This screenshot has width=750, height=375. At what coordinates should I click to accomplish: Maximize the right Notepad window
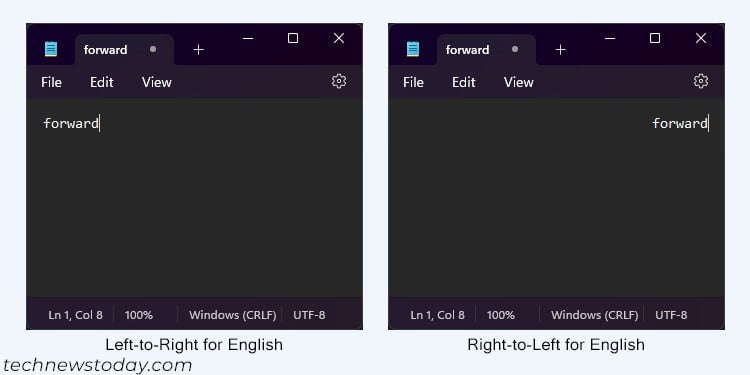pos(655,38)
